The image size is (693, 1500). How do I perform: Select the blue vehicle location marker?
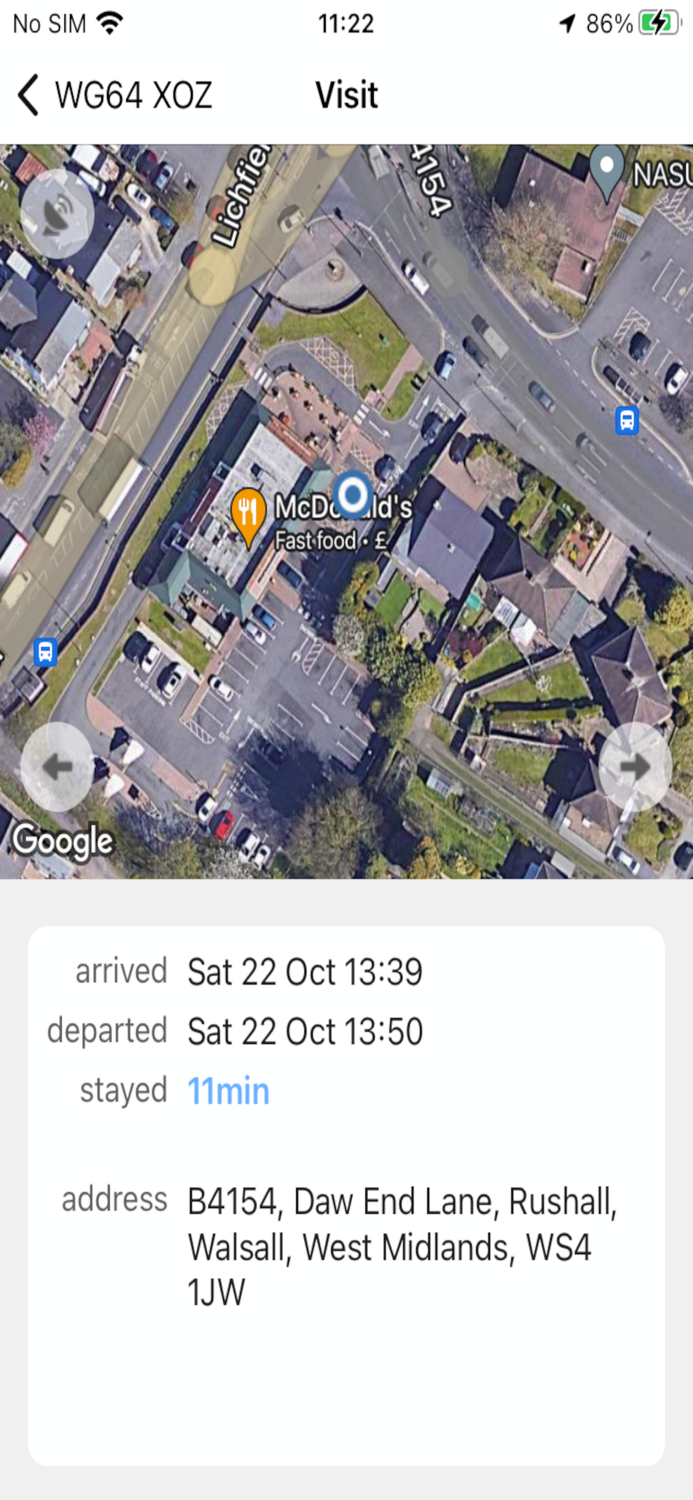tap(352, 494)
